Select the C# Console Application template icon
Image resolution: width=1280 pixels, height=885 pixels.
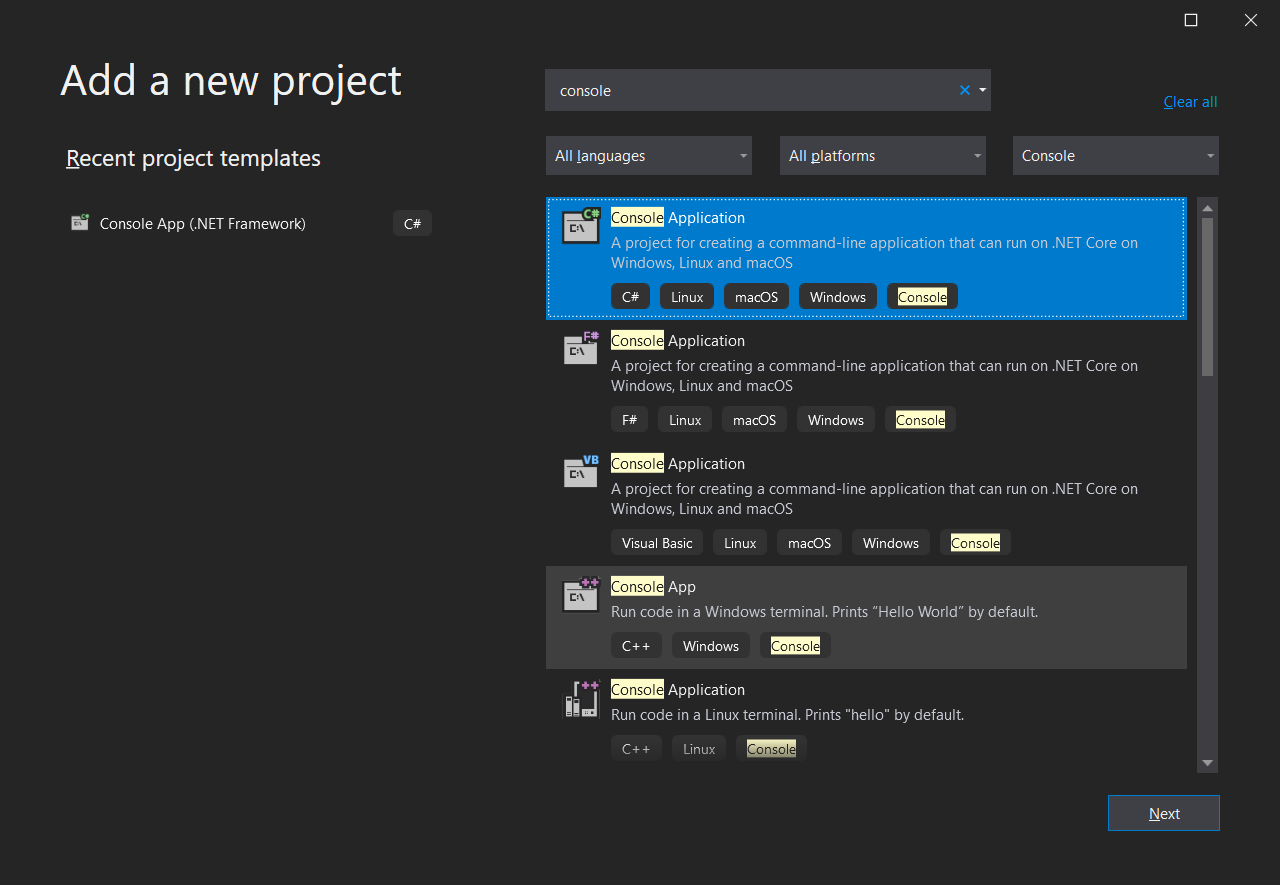pyautogui.click(x=580, y=227)
